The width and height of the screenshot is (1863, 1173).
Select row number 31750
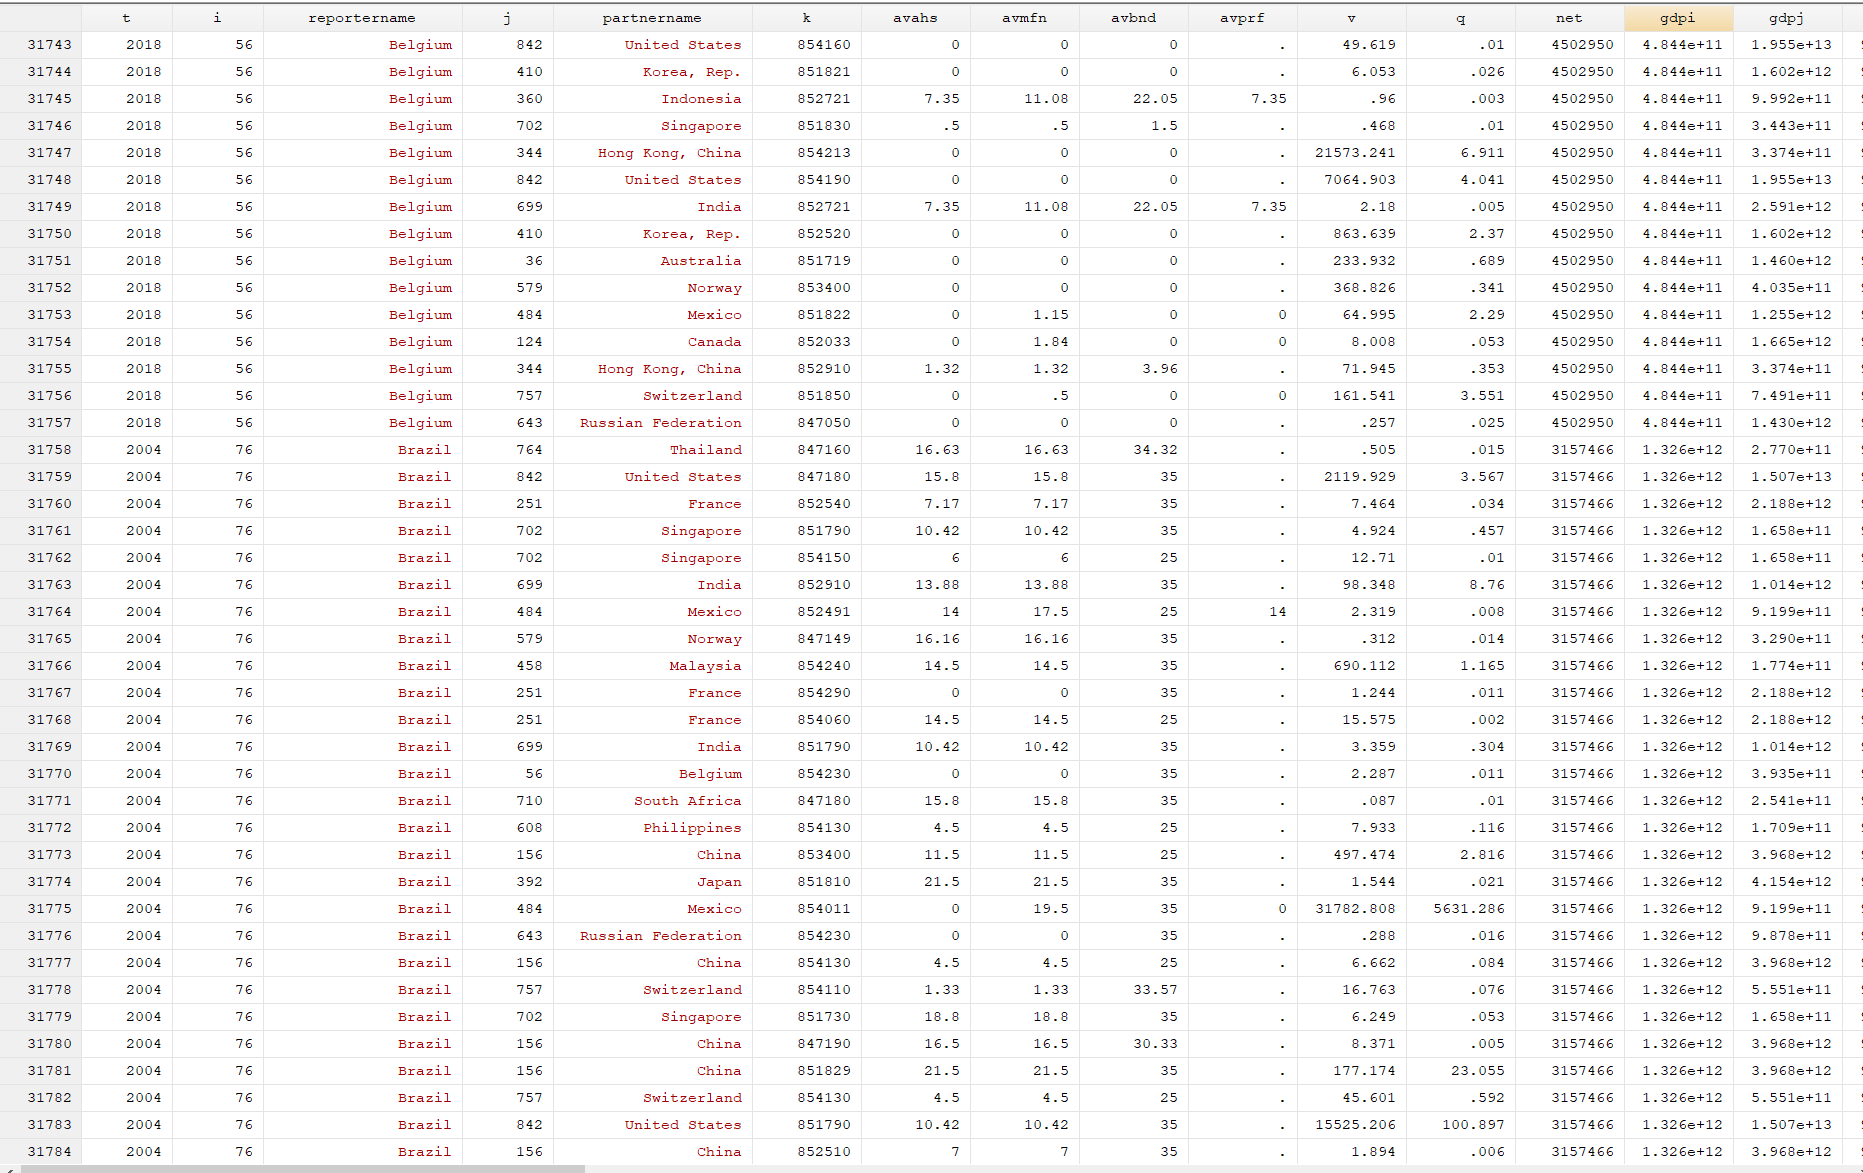point(50,234)
